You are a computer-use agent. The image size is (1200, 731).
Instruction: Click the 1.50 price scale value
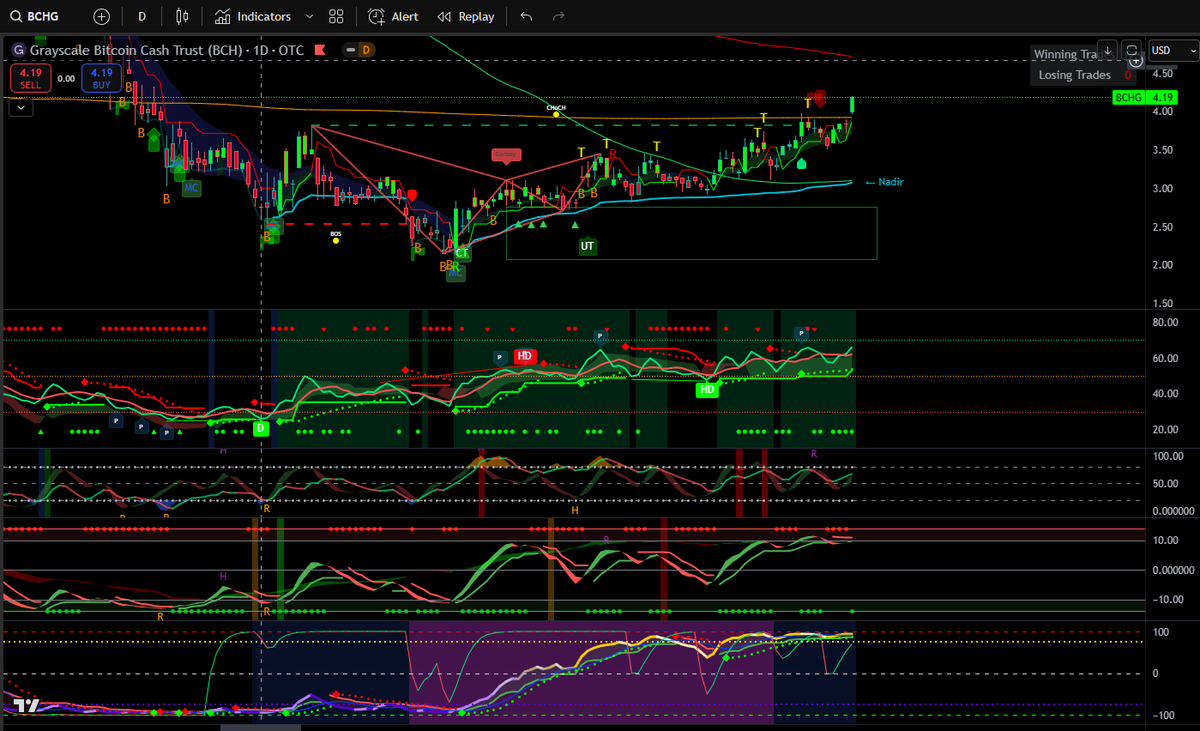[x=1162, y=303]
